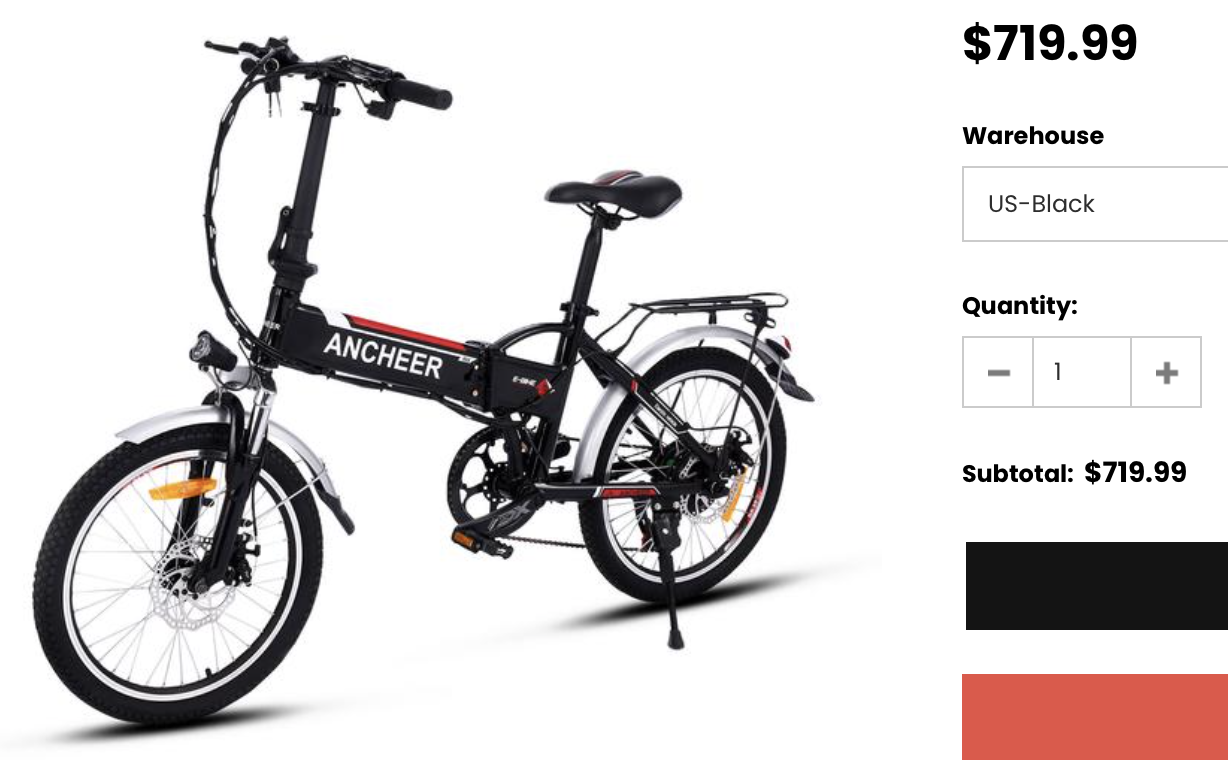Click the Quantity: field label

point(1020,306)
